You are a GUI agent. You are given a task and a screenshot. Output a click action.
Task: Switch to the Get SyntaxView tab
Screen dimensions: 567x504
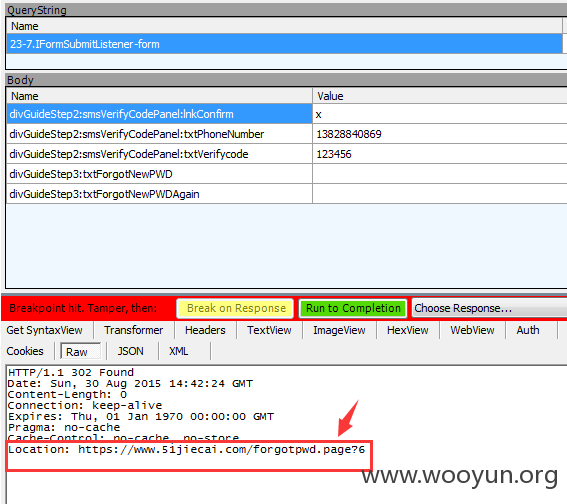point(44,330)
